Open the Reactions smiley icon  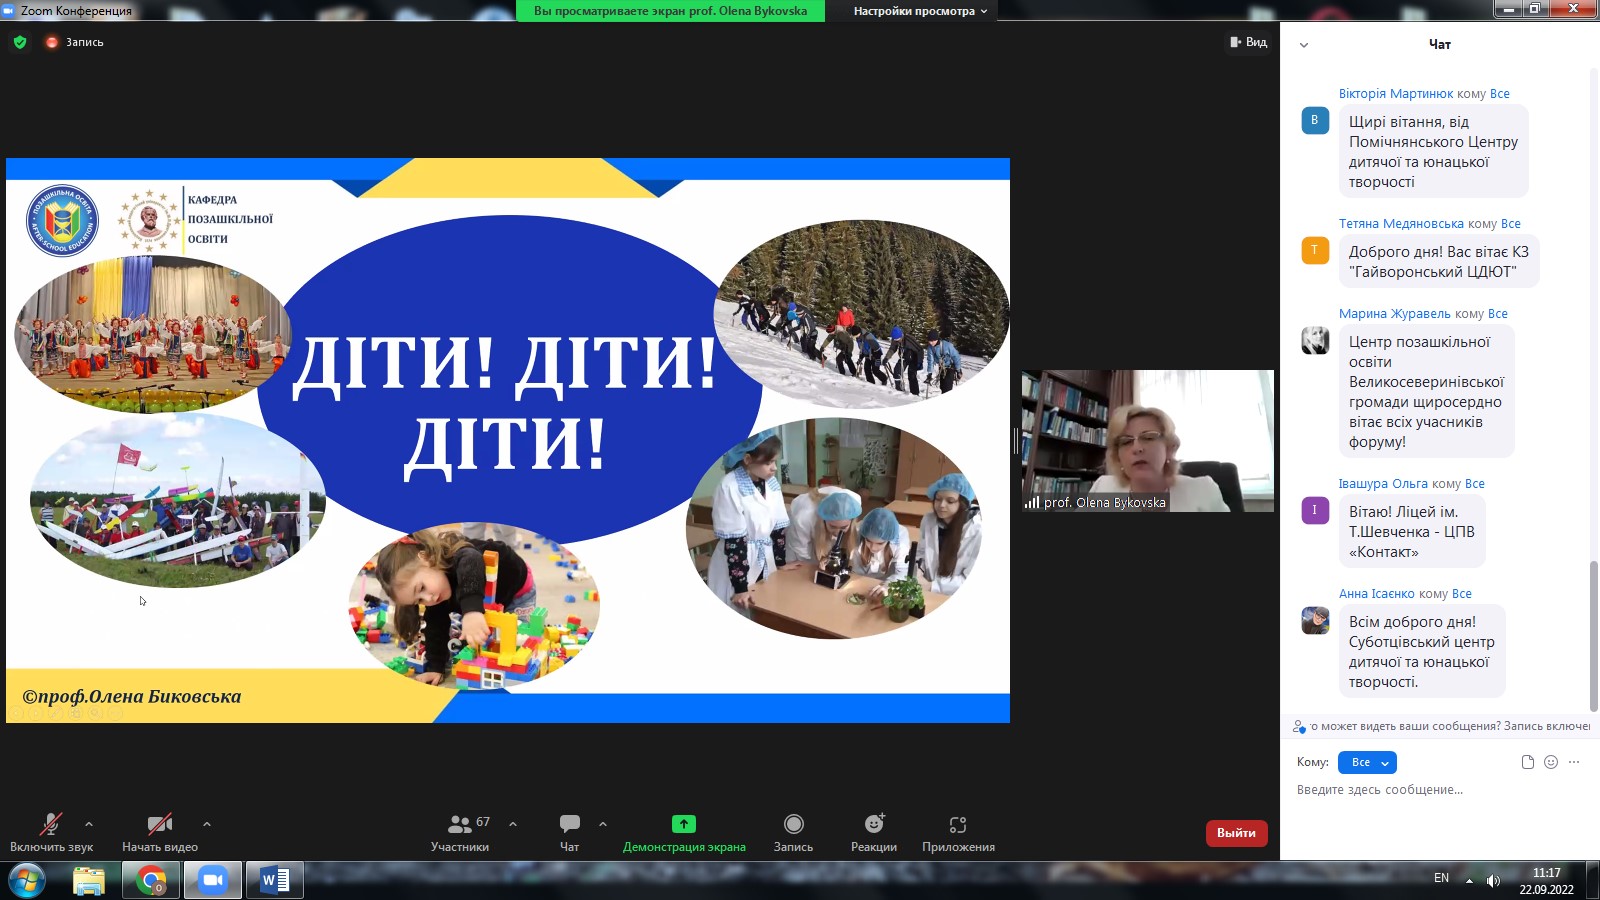pyautogui.click(x=874, y=824)
